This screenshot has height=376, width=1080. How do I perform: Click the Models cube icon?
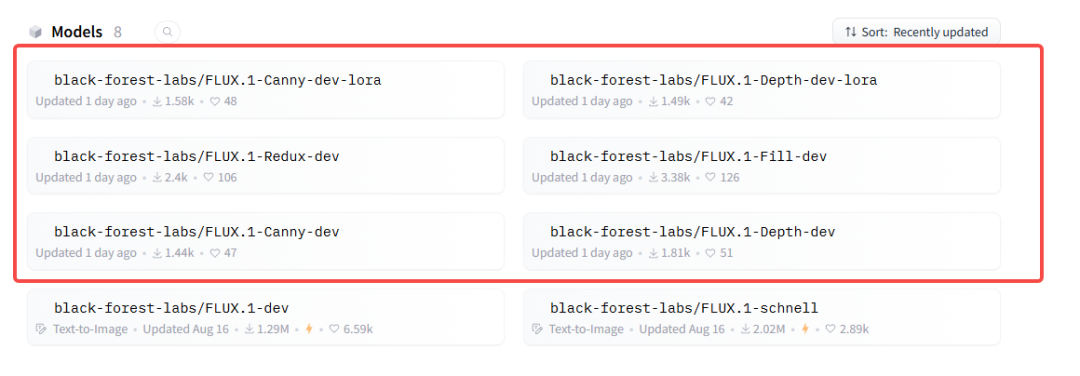click(35, 32)
